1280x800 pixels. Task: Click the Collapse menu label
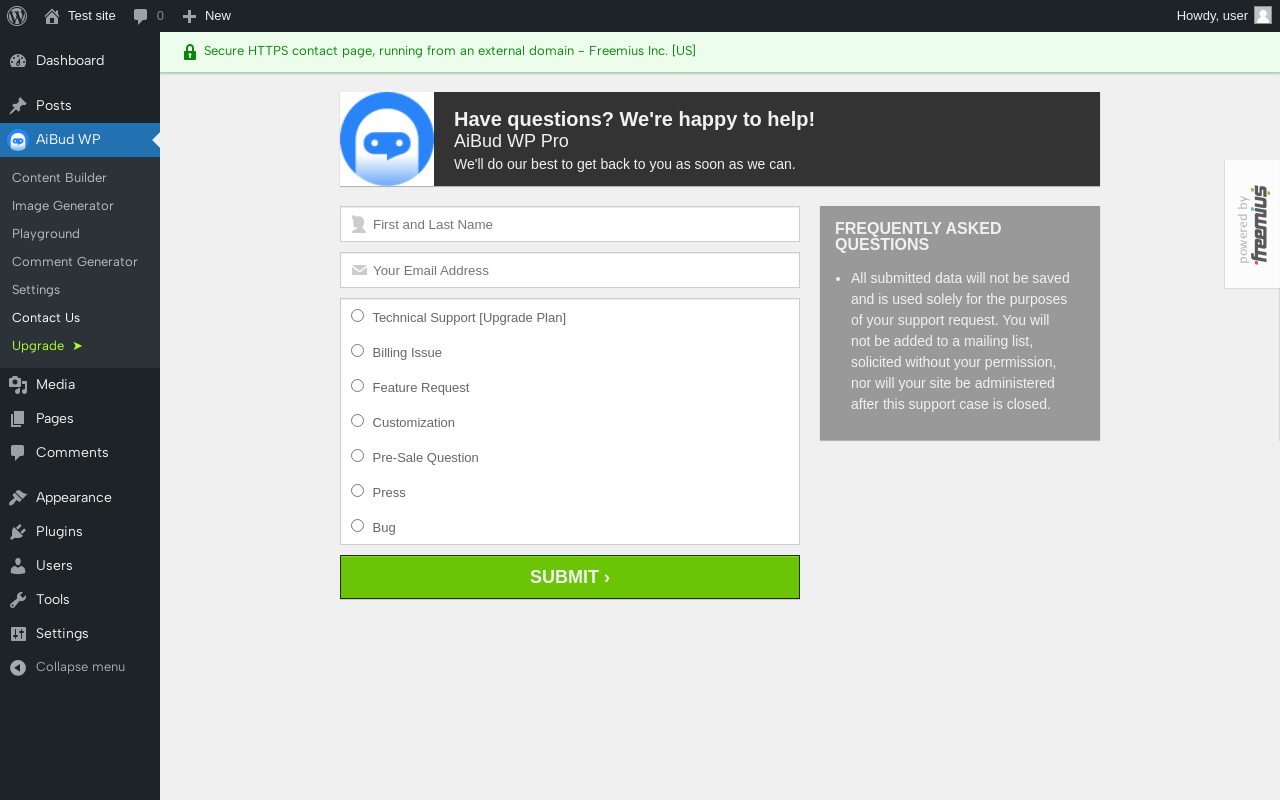[x=80, y=667]
